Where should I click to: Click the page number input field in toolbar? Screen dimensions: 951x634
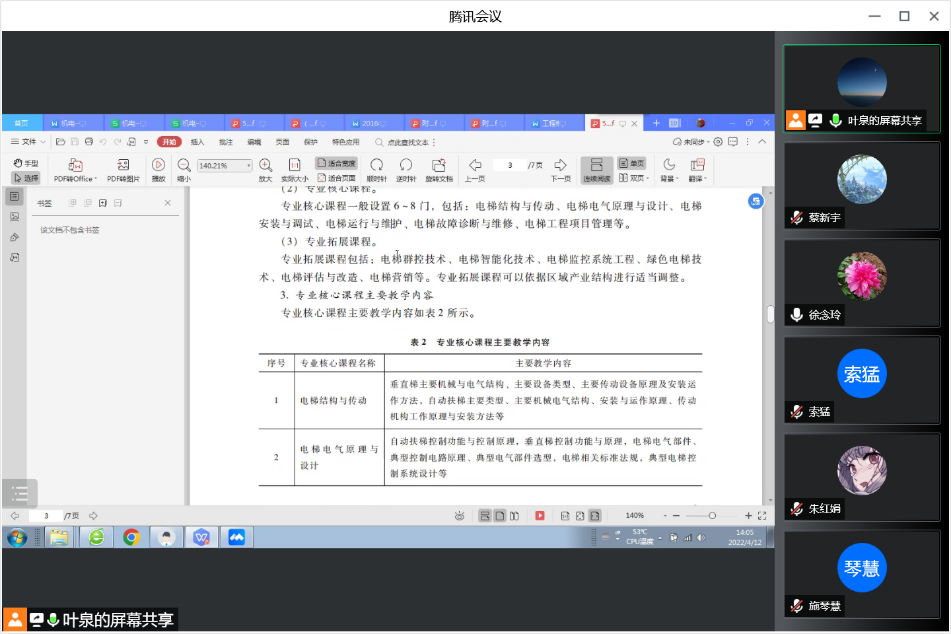[x=511, y=165]
